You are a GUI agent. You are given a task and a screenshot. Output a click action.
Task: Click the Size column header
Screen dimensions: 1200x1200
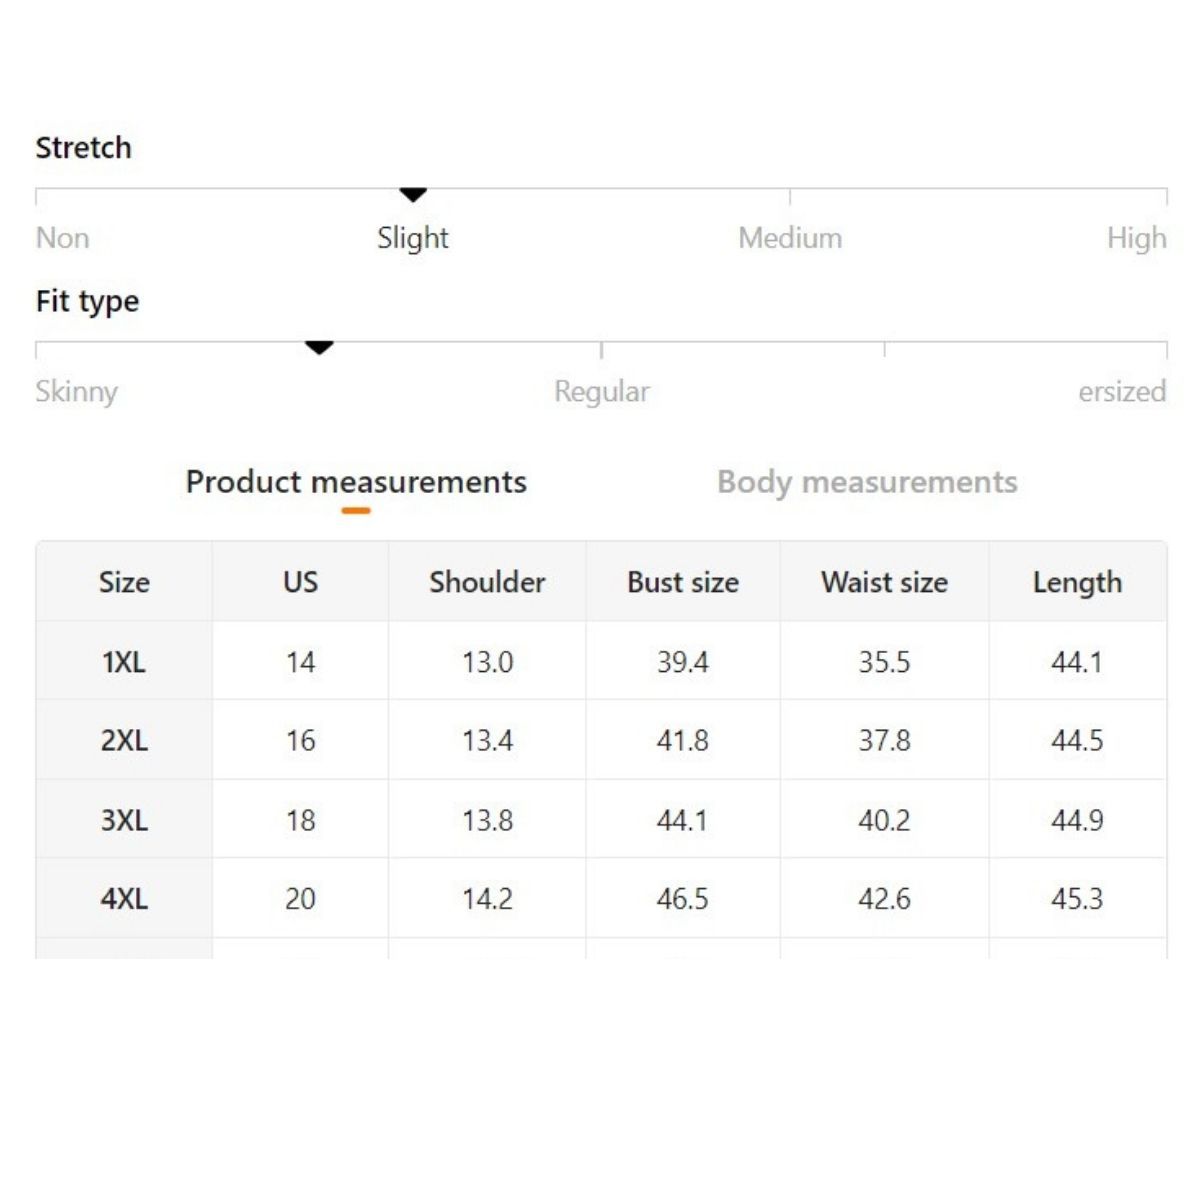tap(124, 582)
